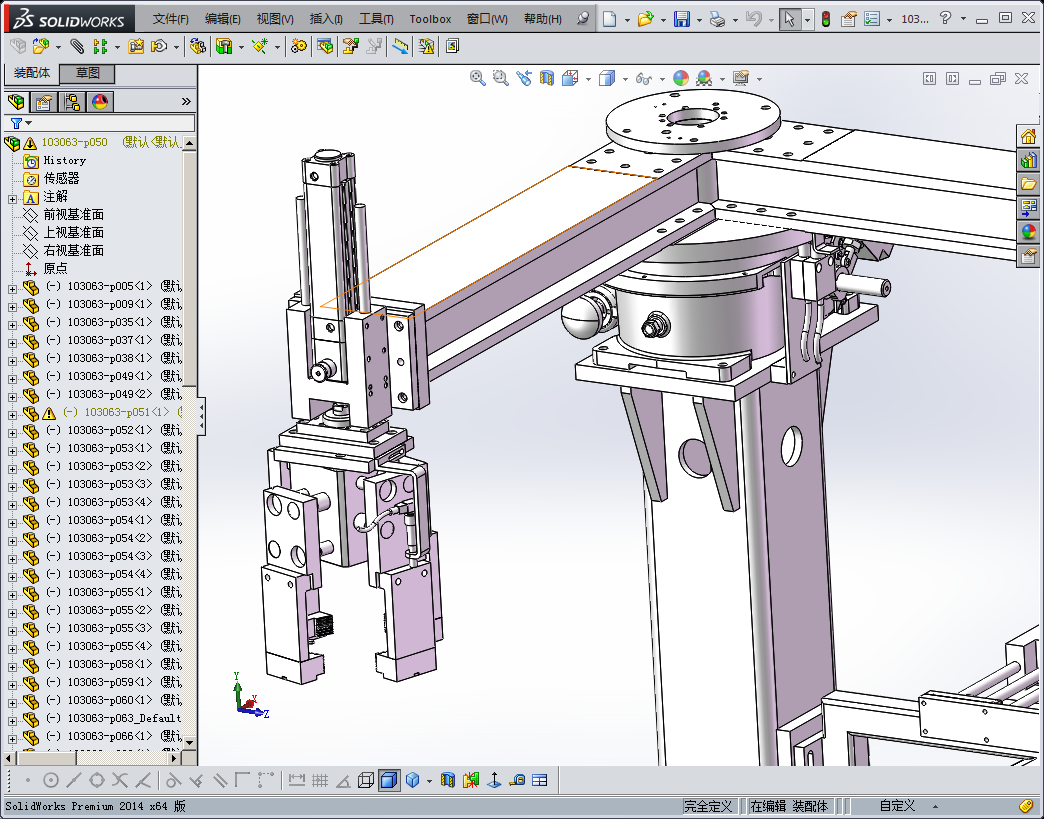1044x819 pixels.
Task: Expand the 注解 annotations folder
Action: pyautogui.click(x=12, y=197)
